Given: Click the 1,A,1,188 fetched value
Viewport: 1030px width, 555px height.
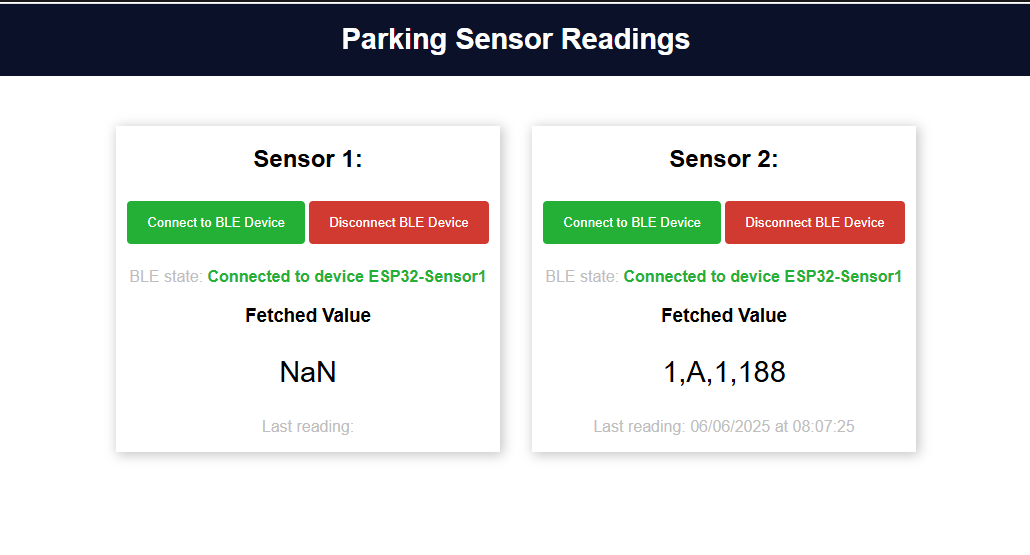Looking at the screenshot, I should pyautogui.click(x=724, y=372).
